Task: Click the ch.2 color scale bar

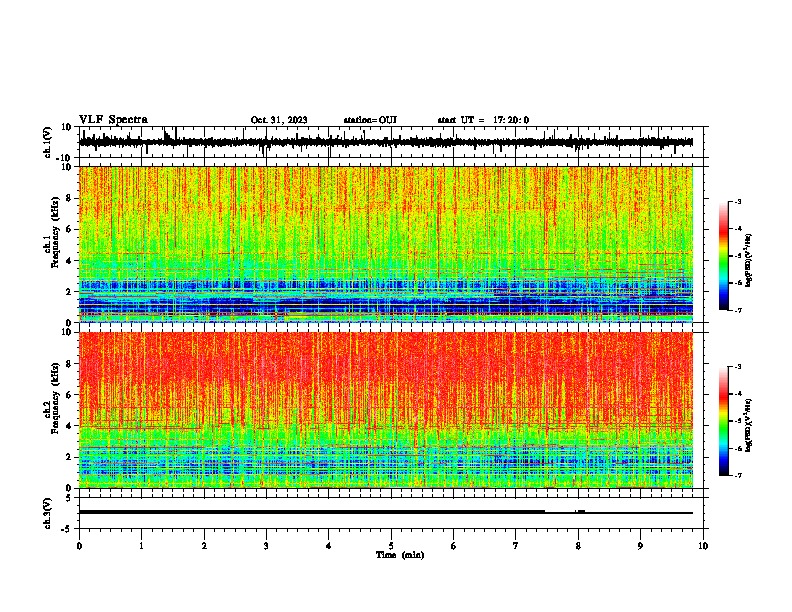Action: point(723,421)
